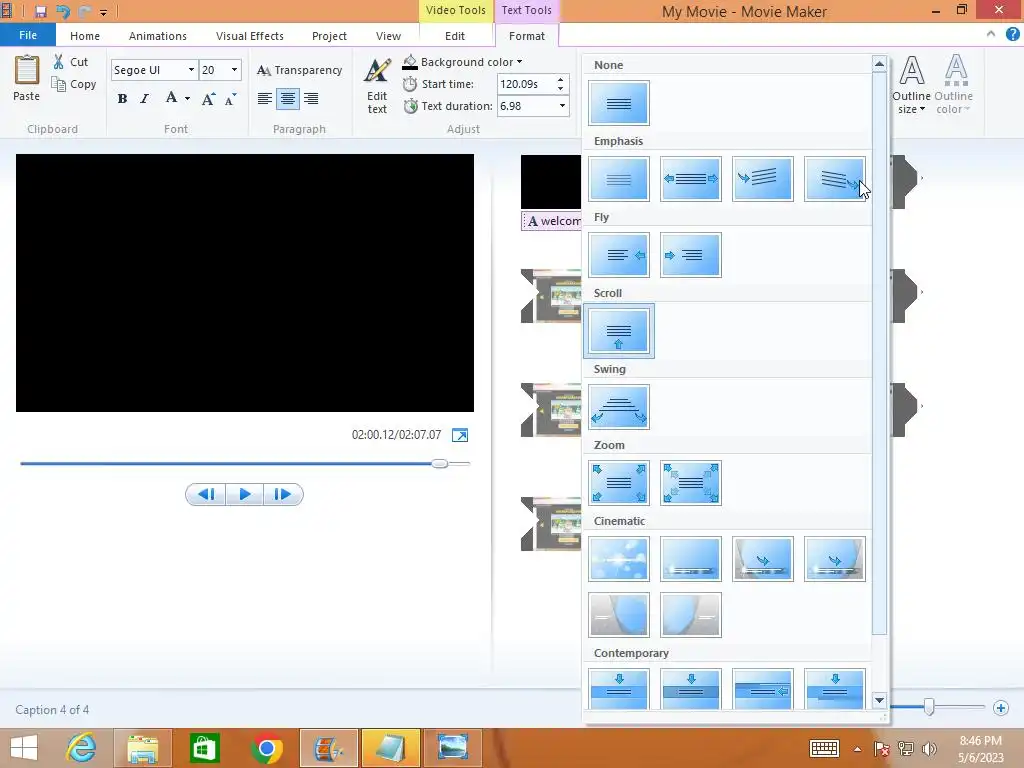This screenshot has height=768, width=1024.
Task: Align caption text right
Action: click(311, 99)
